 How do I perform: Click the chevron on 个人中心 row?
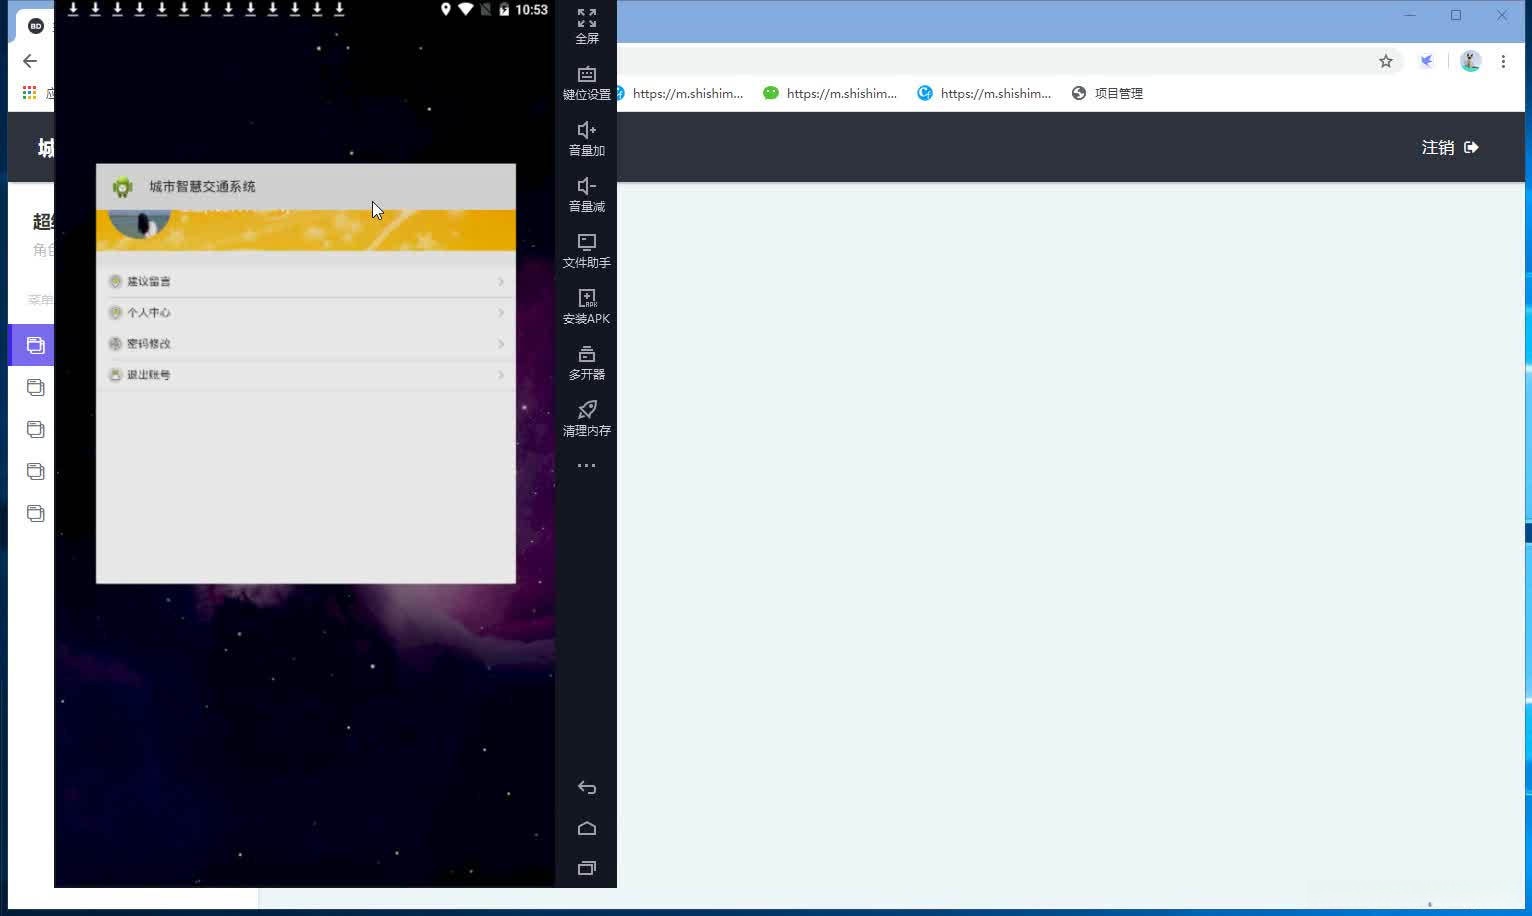tap(501, 313)
